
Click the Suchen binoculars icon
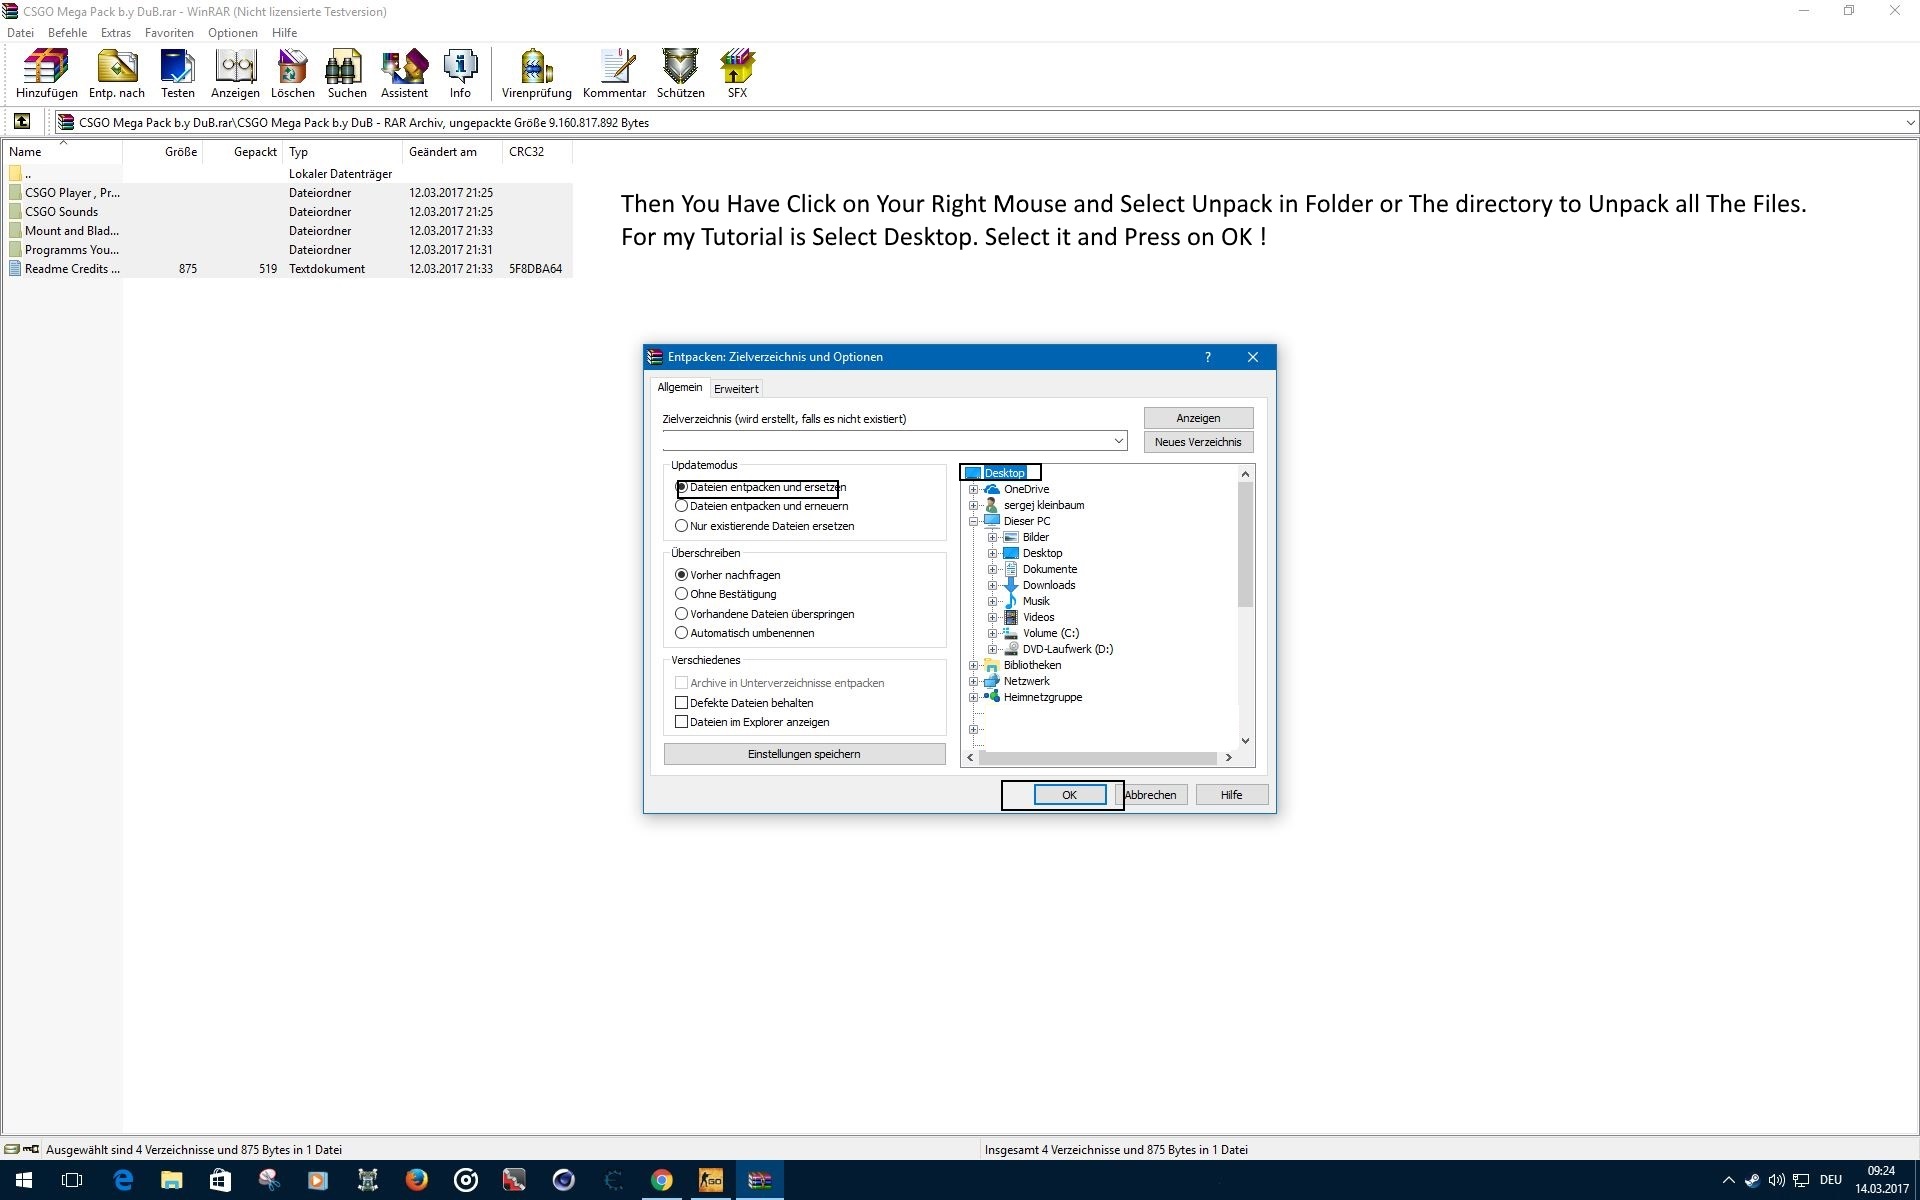[x=346, y=74]
